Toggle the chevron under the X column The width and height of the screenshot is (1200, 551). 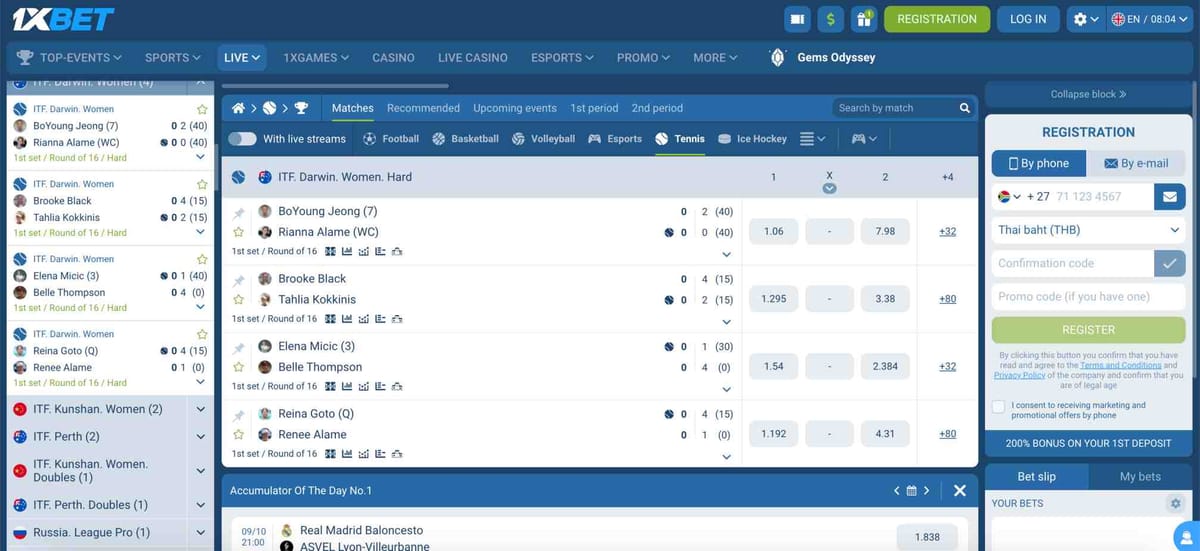coord(829,188)
